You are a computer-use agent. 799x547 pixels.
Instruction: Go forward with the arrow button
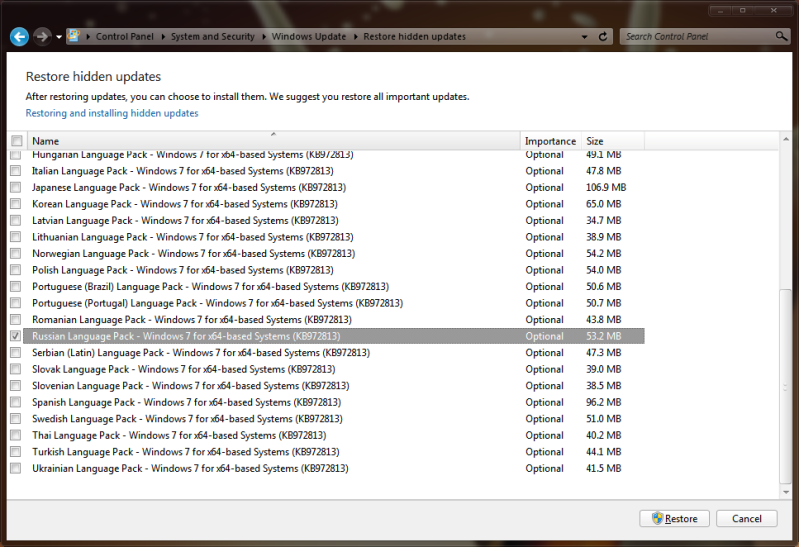tap(42, 37)
